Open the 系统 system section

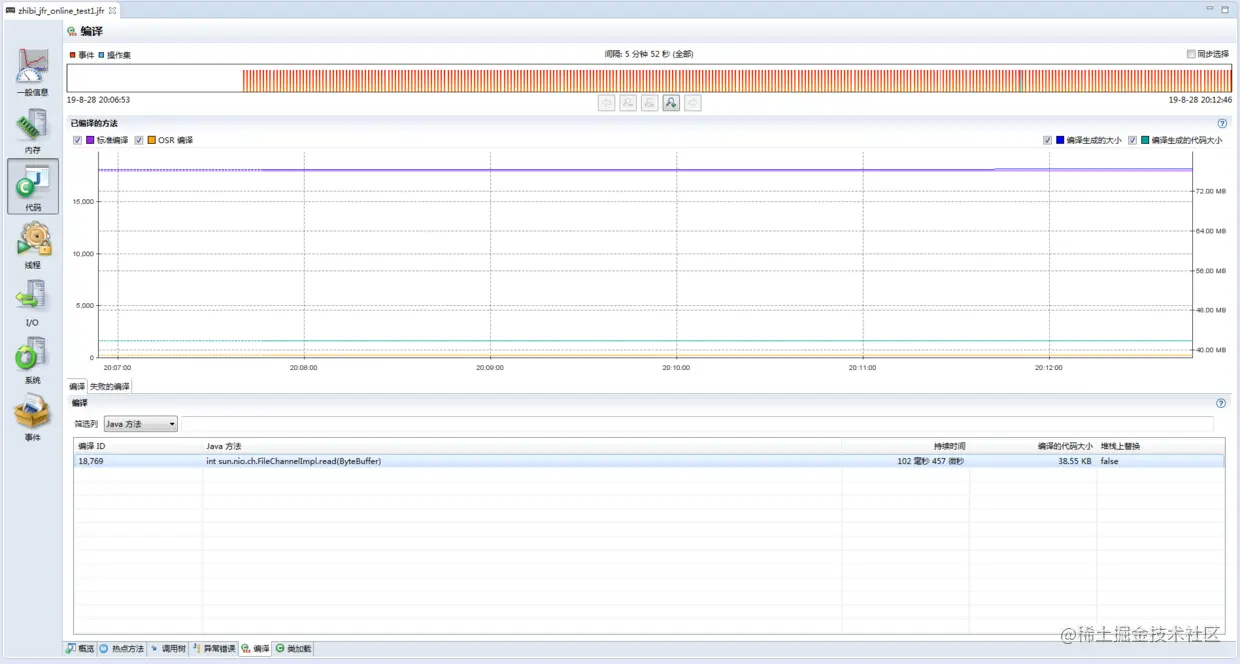(32, 359)
